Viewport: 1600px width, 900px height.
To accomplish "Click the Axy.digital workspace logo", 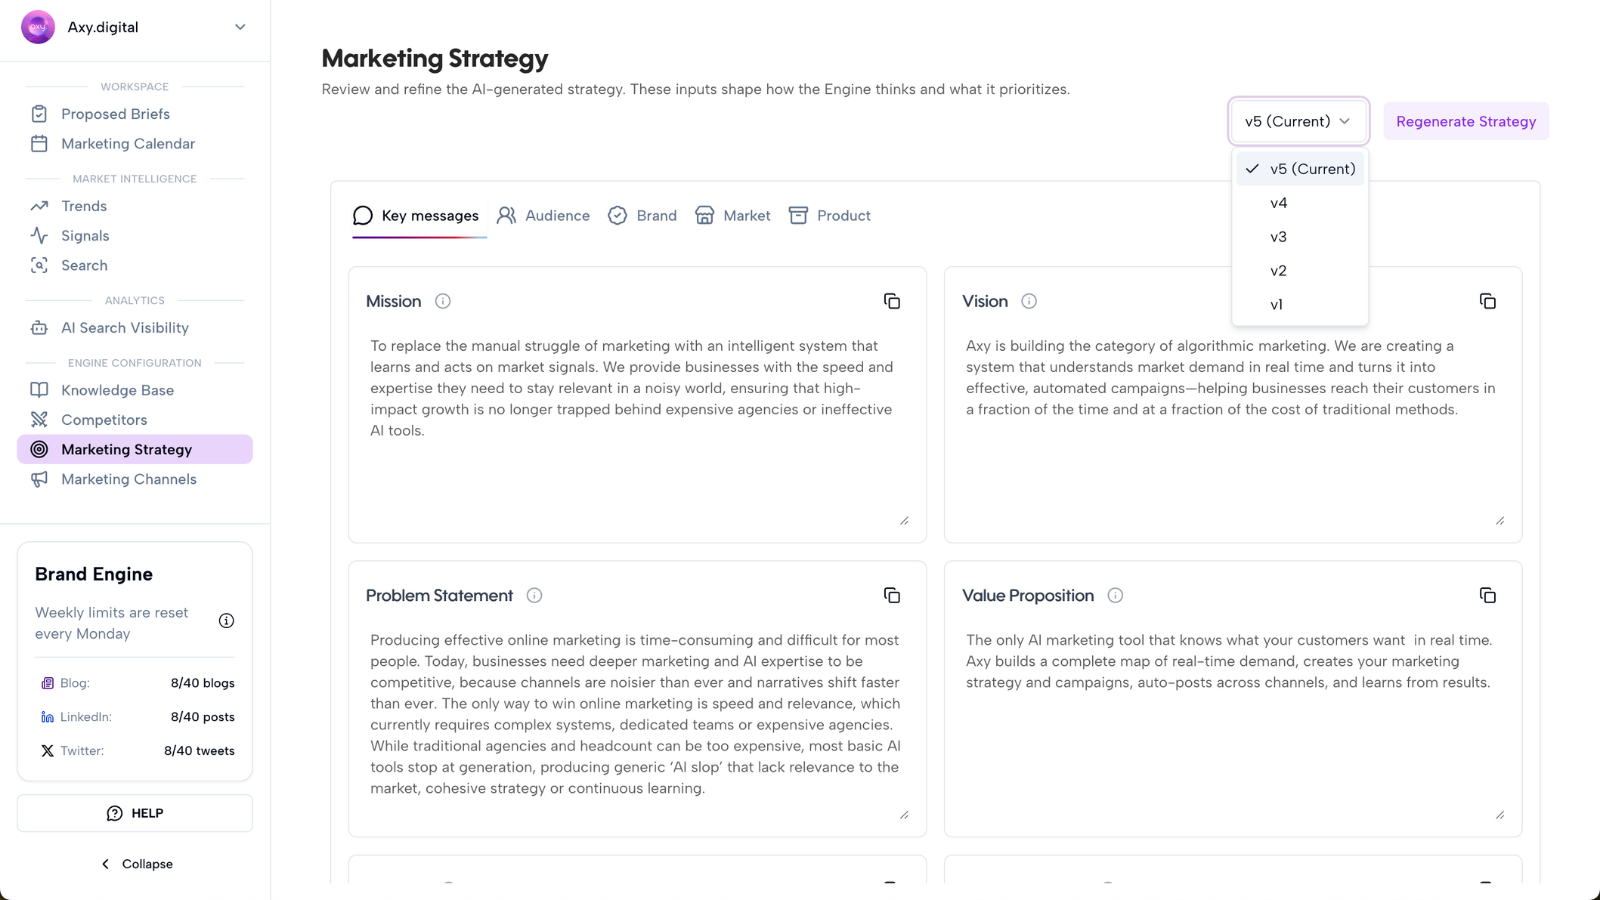I will point(38,27).
